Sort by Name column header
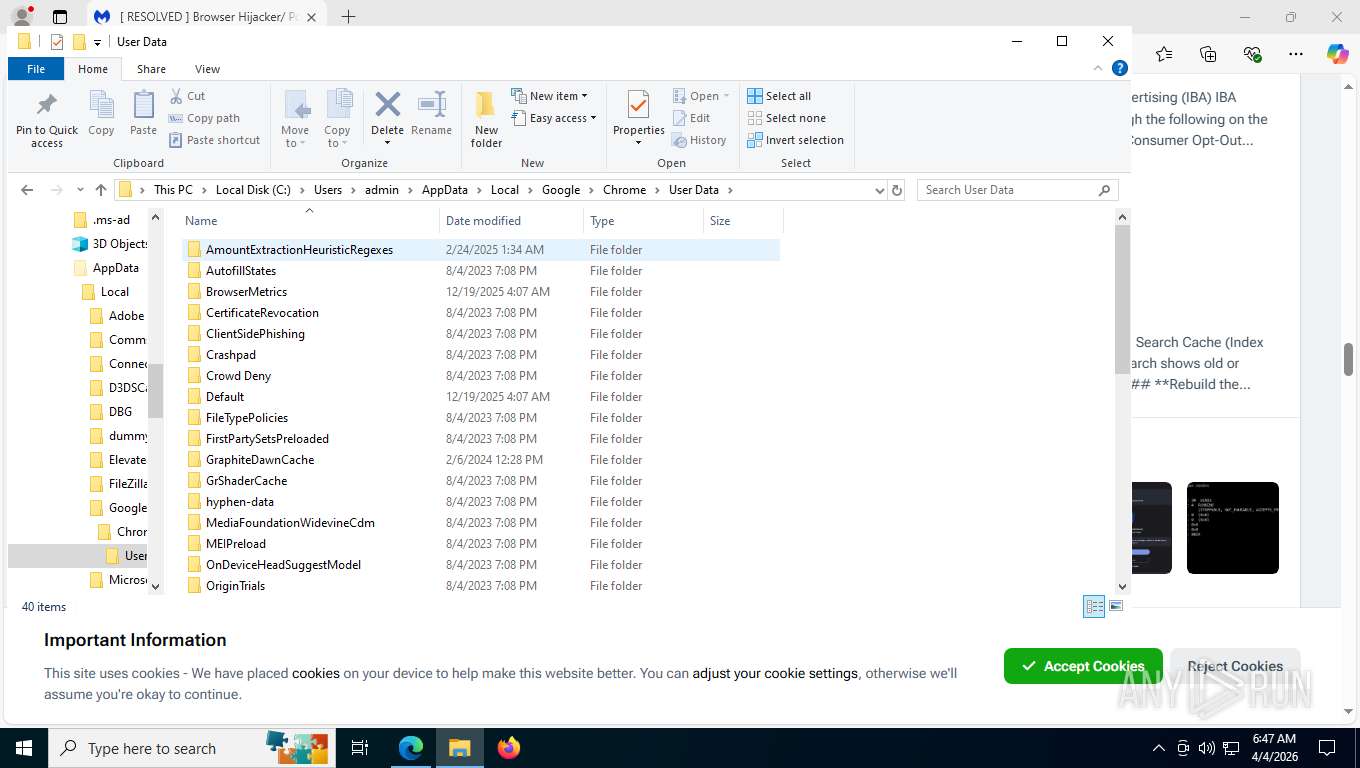 point(310,220)
